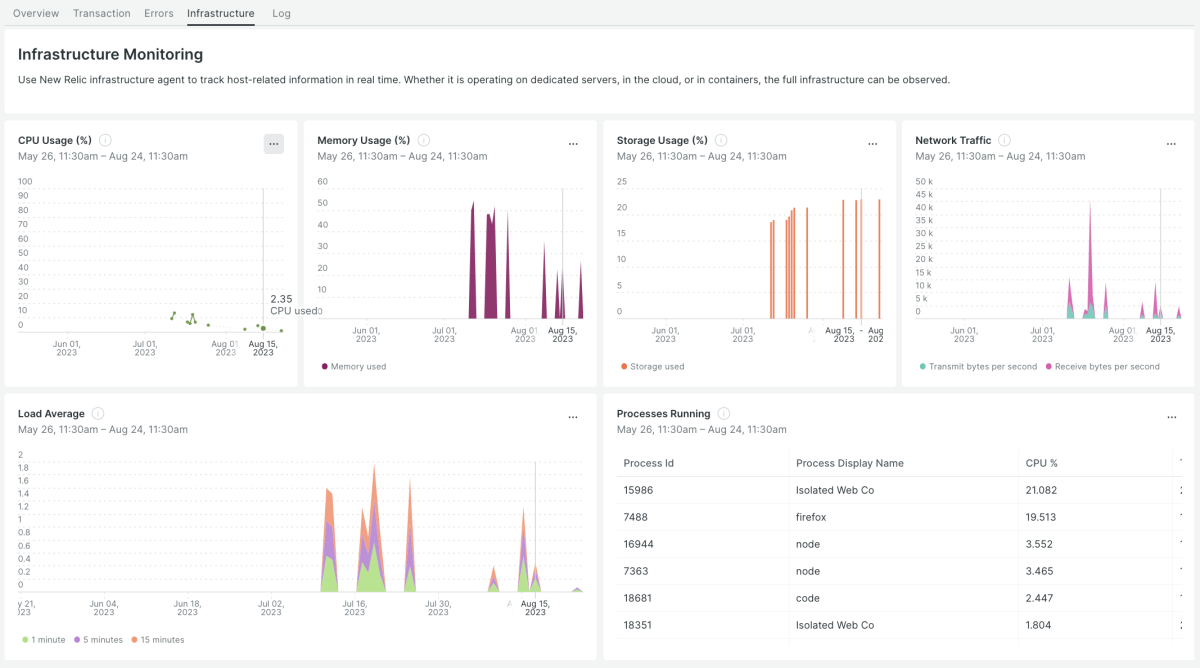Click the info icon beside Network Traffic
This screenshot has height=668, width=1200.
click(1004, 141)
